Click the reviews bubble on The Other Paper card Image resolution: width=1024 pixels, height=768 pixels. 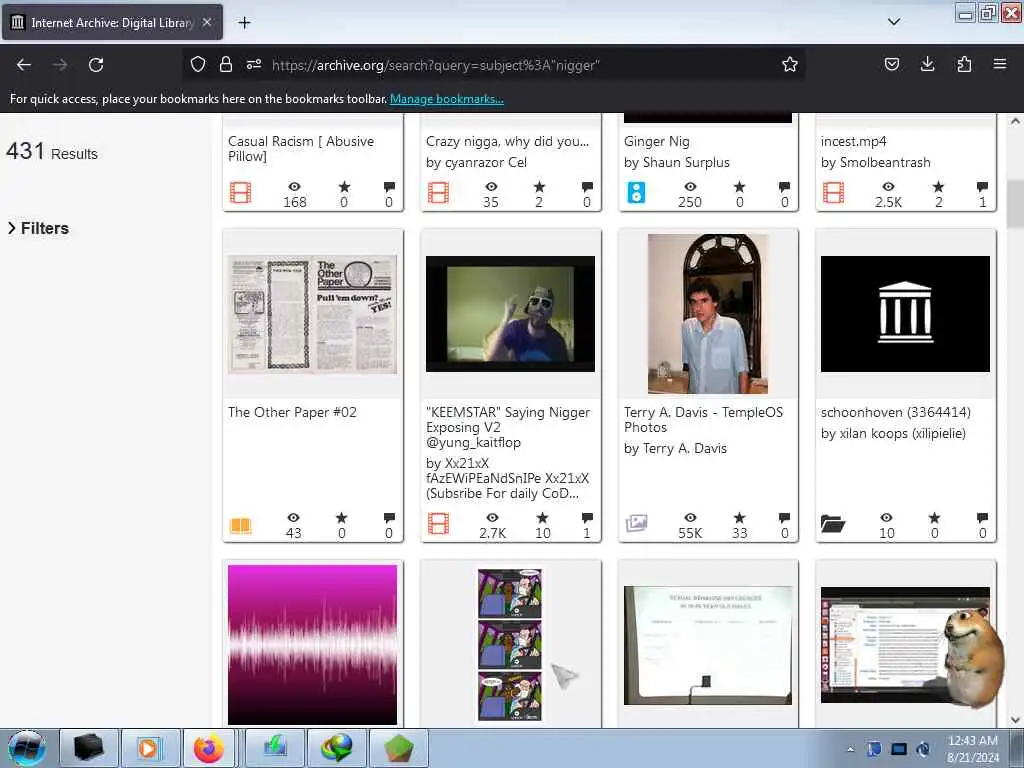[x=389, y=518]
